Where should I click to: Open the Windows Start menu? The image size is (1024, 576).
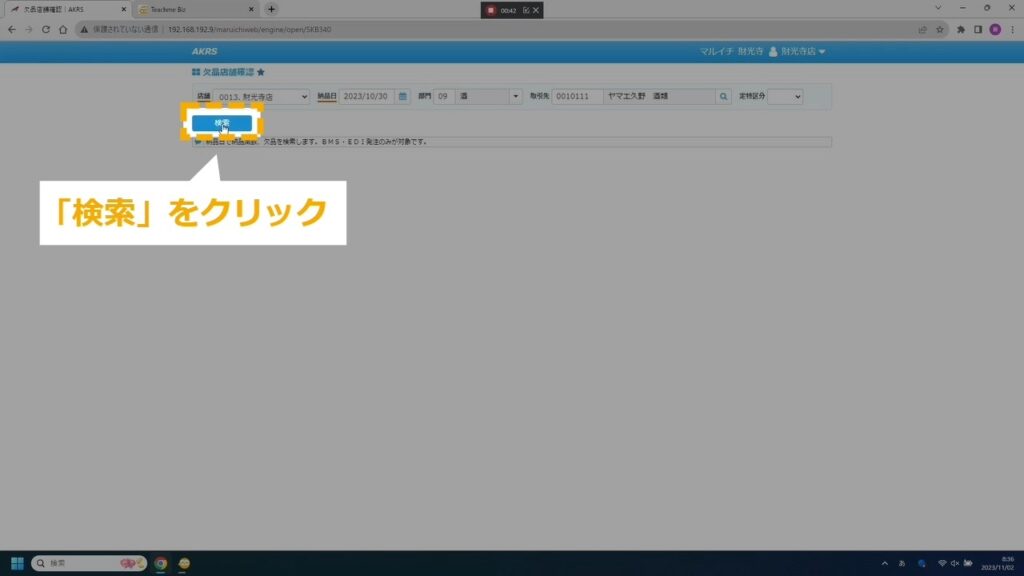(x=17, y=563)
